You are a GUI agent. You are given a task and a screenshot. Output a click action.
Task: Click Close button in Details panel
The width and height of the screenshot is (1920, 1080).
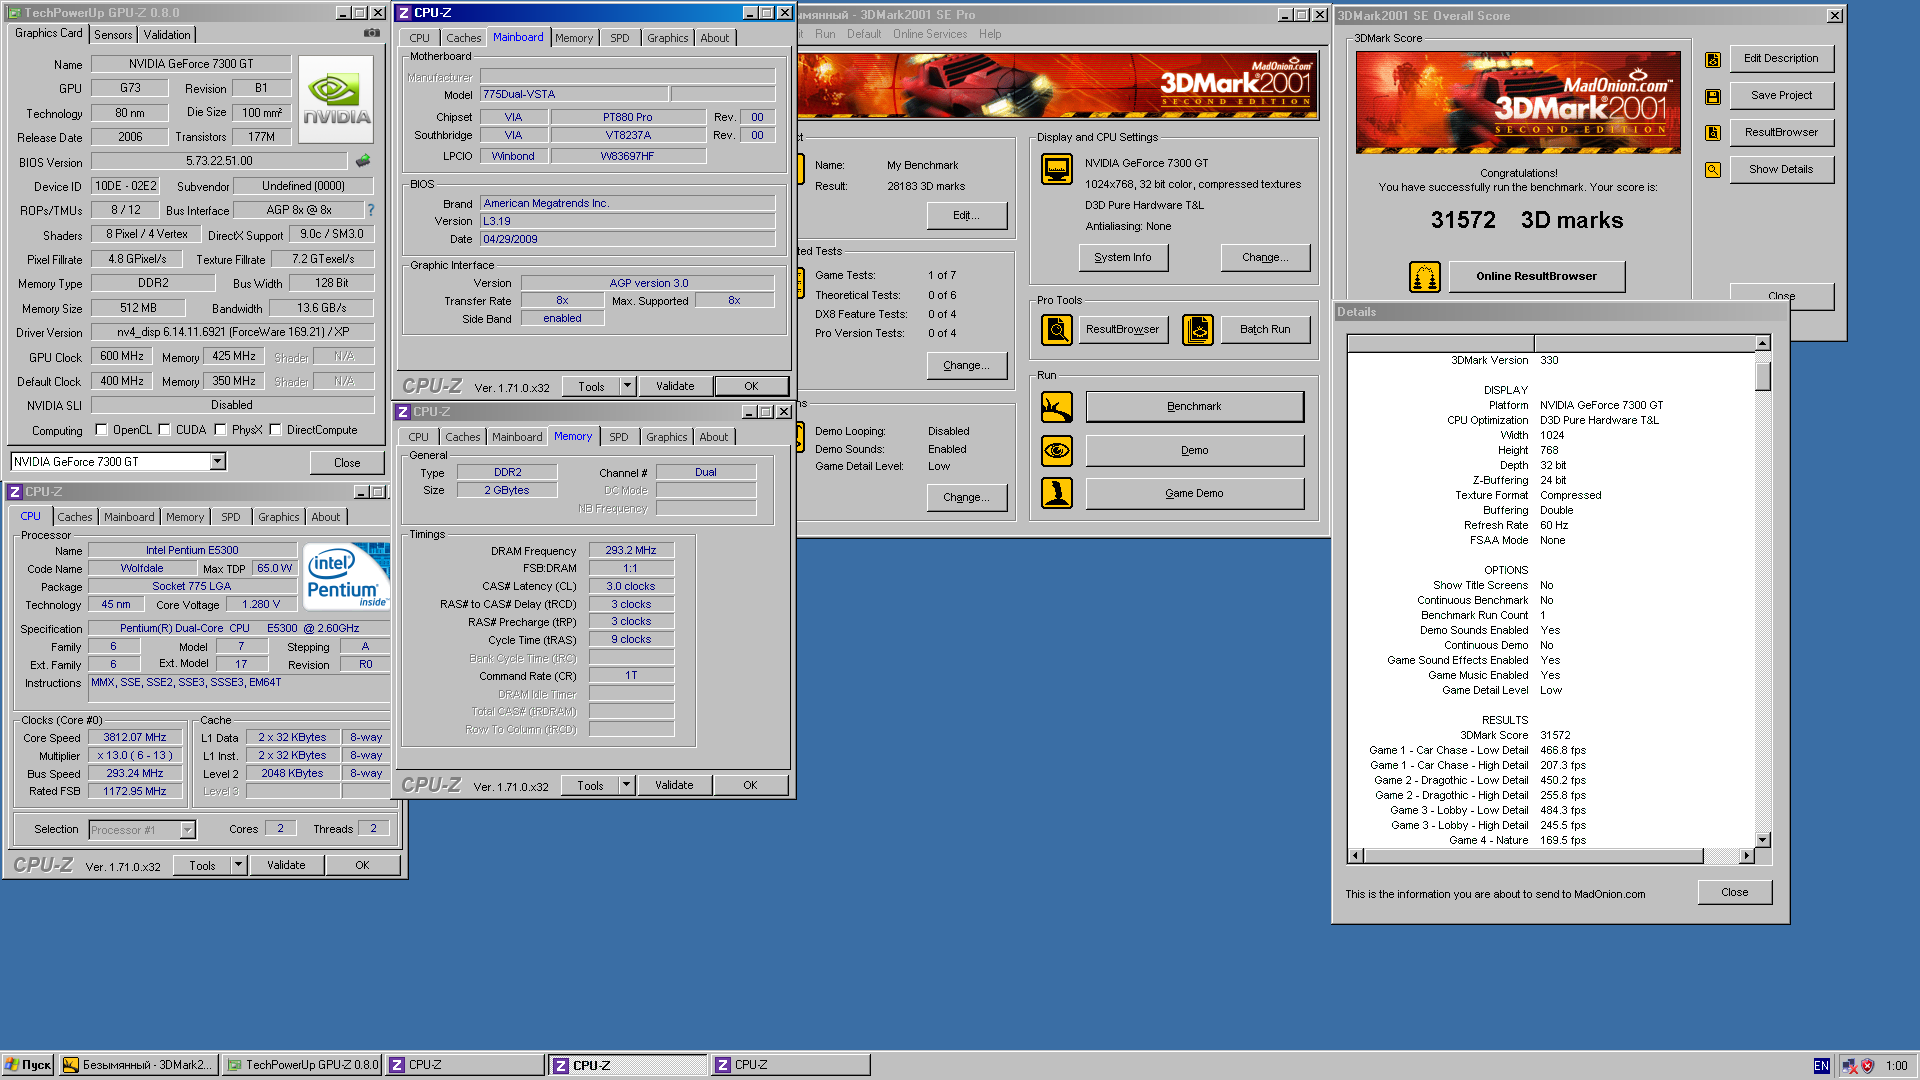click(x=1735, y=892)
